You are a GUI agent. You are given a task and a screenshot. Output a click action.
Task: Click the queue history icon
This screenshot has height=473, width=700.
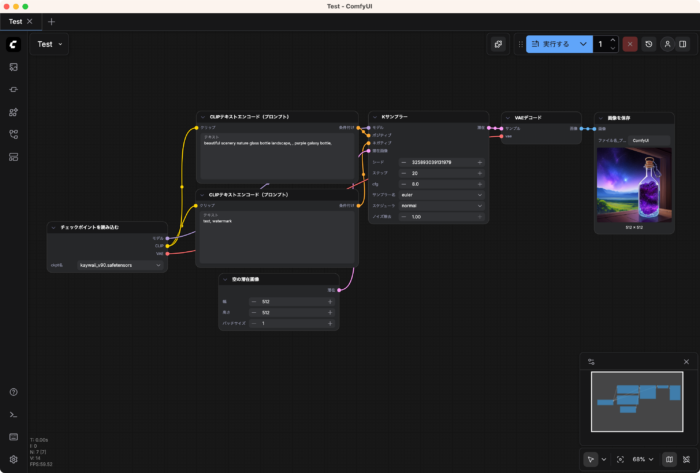649,44
